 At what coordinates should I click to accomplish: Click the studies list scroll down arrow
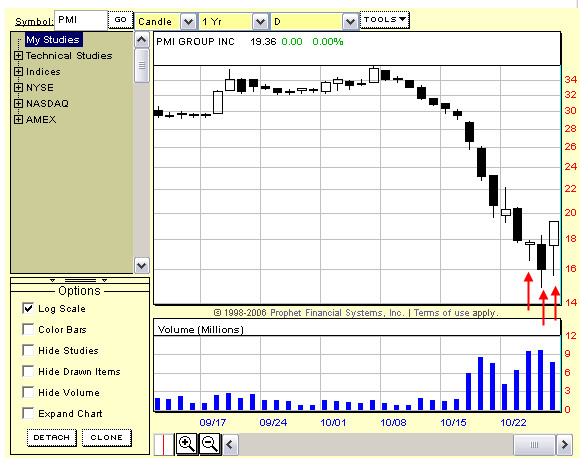click(141, 265)
